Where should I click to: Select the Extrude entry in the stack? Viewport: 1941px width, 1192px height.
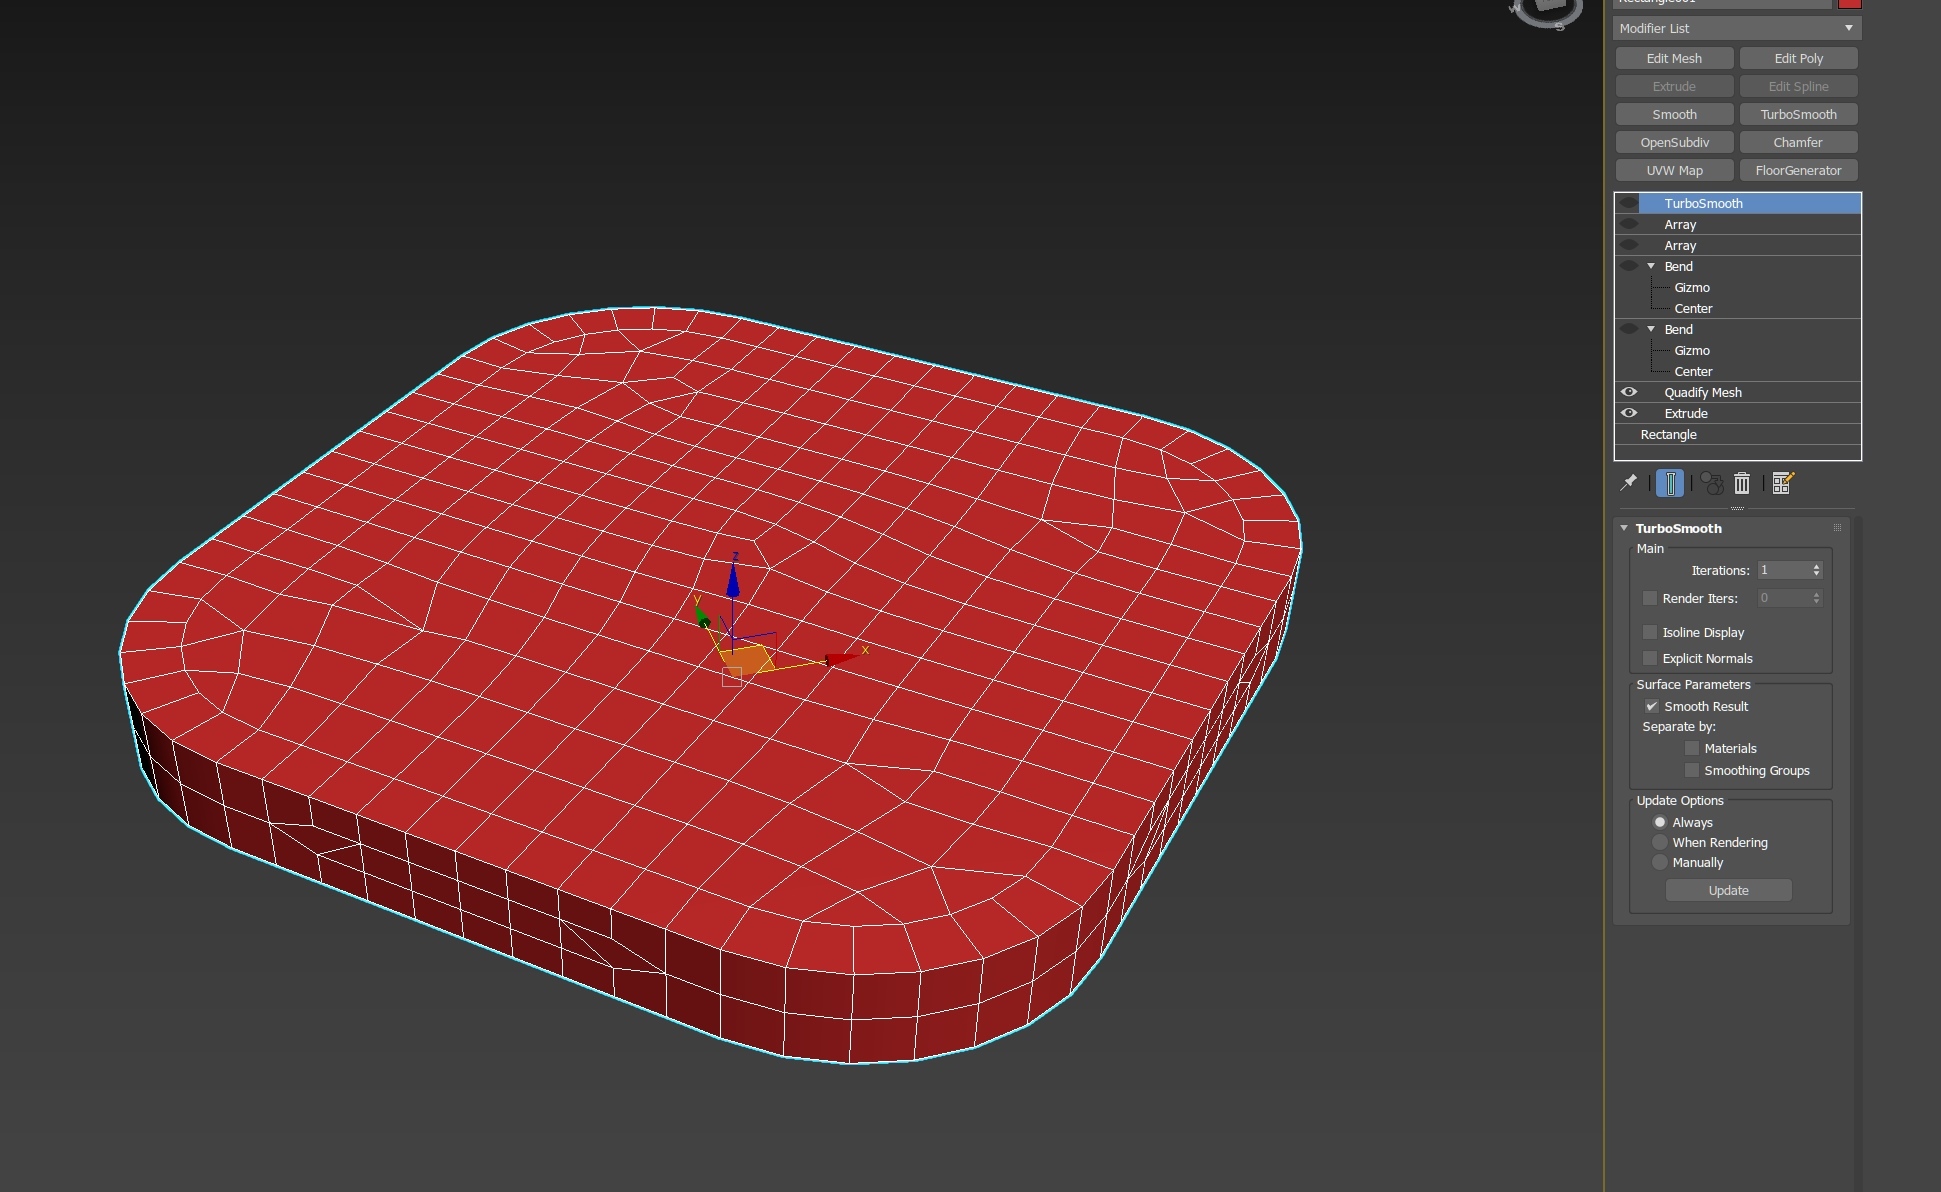tap(1738, 413)
